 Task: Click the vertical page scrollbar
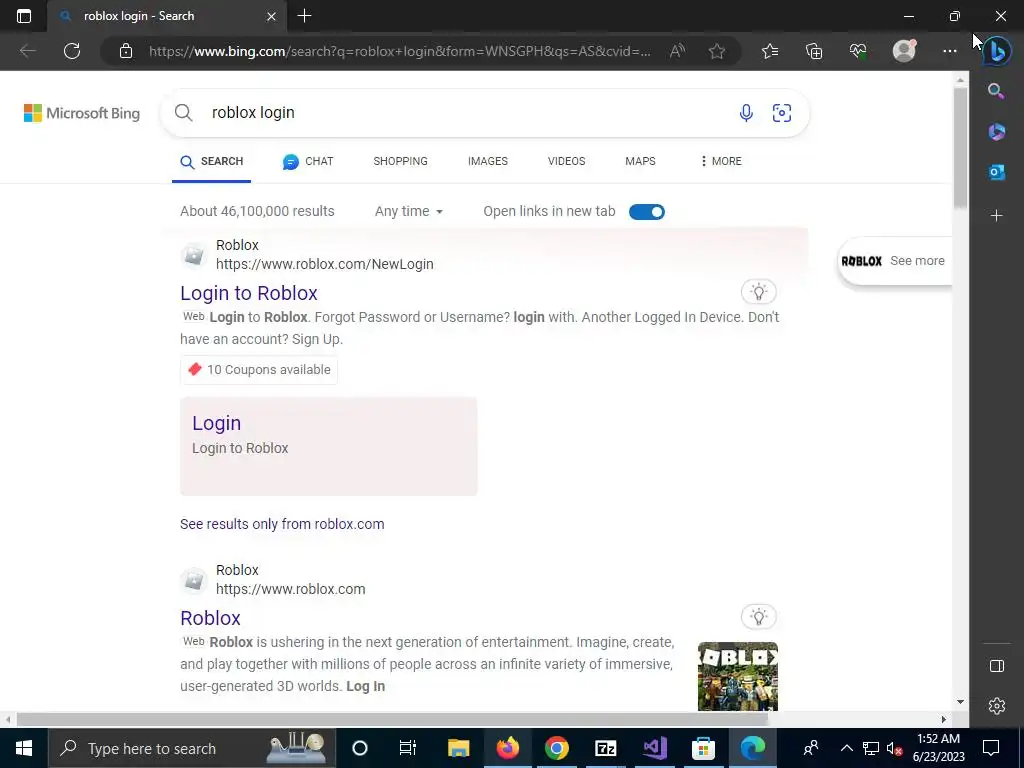coord(960,149)
